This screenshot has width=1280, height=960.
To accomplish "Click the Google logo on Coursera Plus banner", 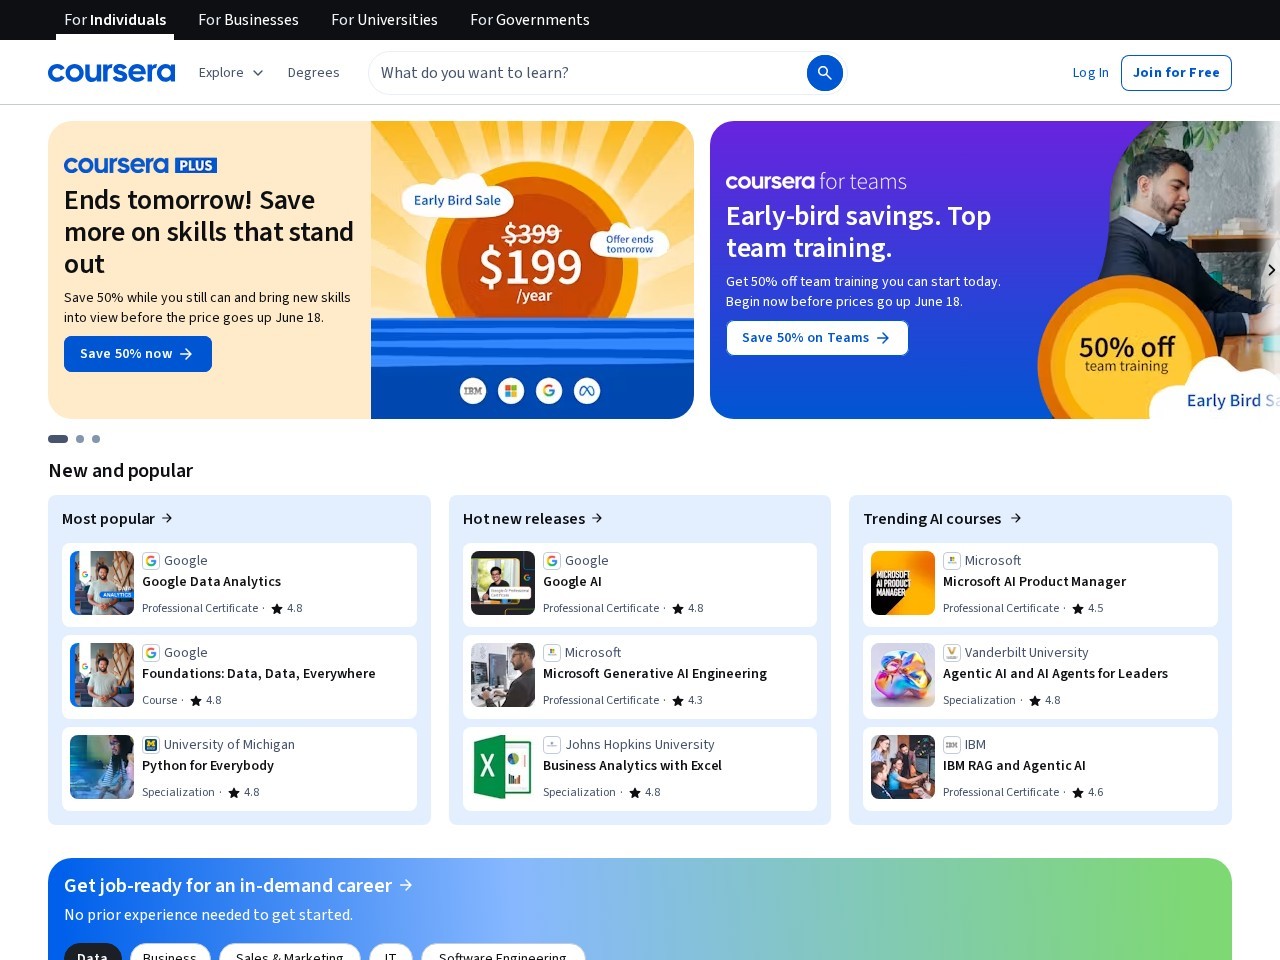I will tap(549, 391).
